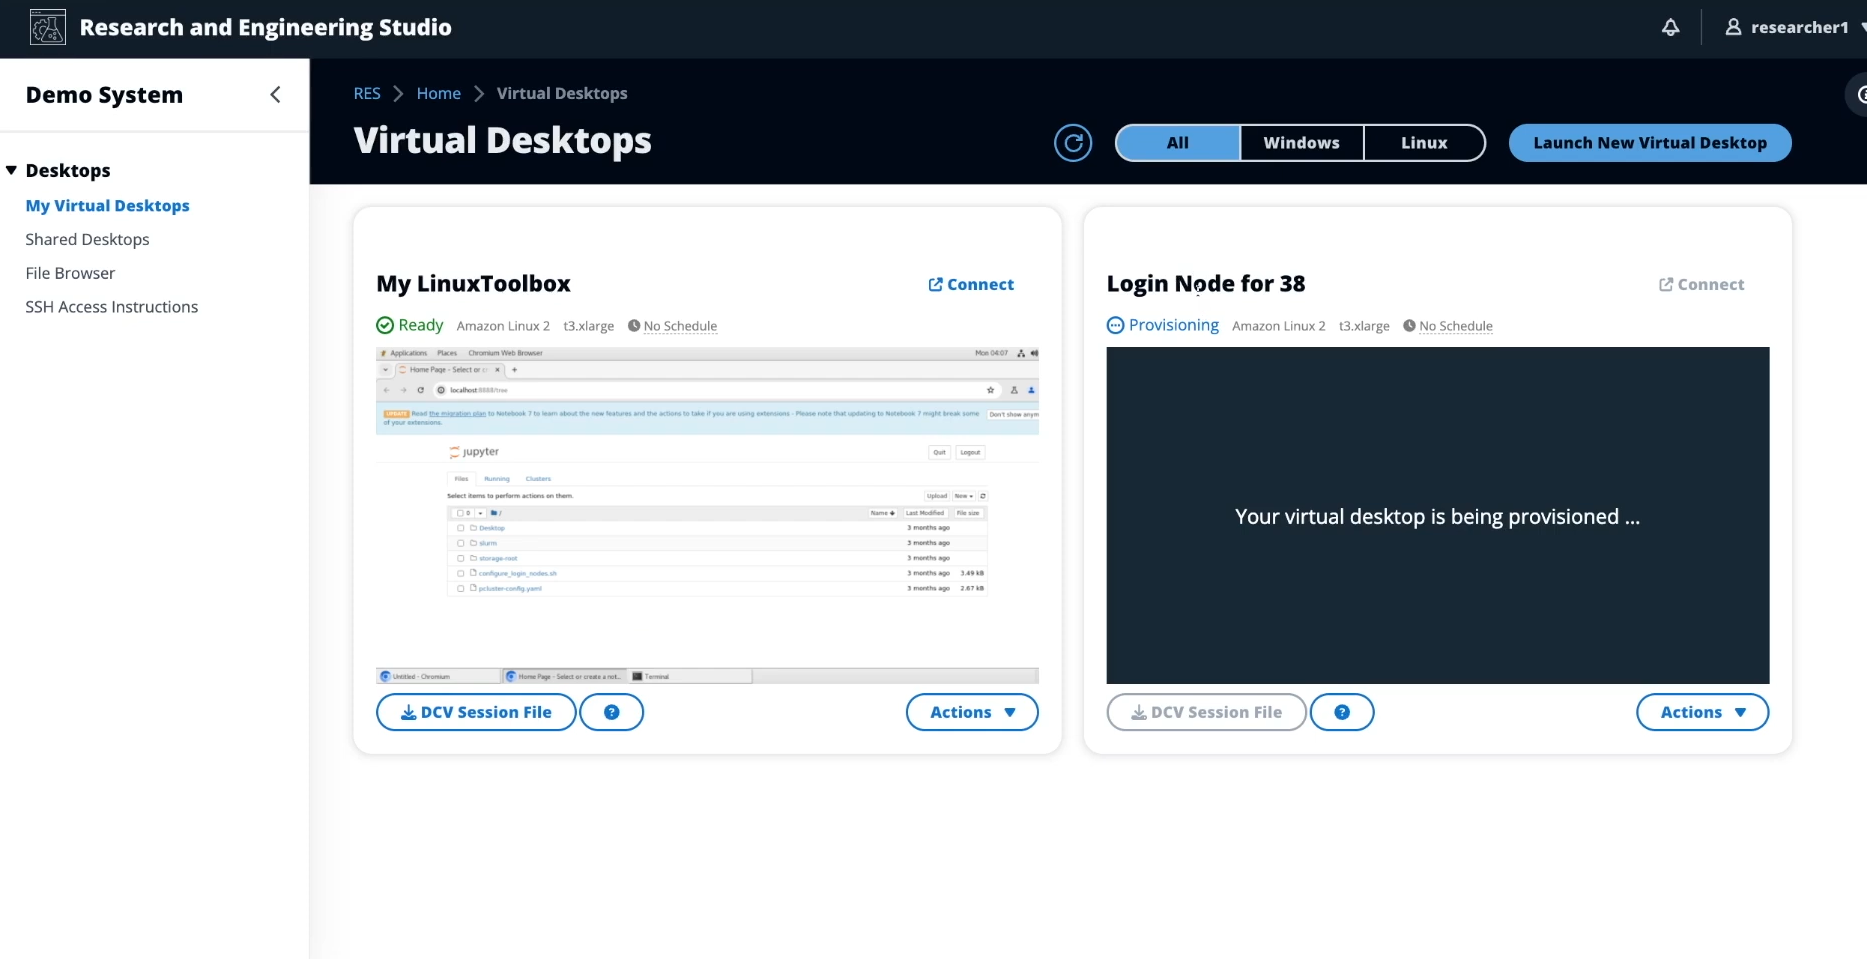Select Shared Desktops in the sidebar

point(87,239)
